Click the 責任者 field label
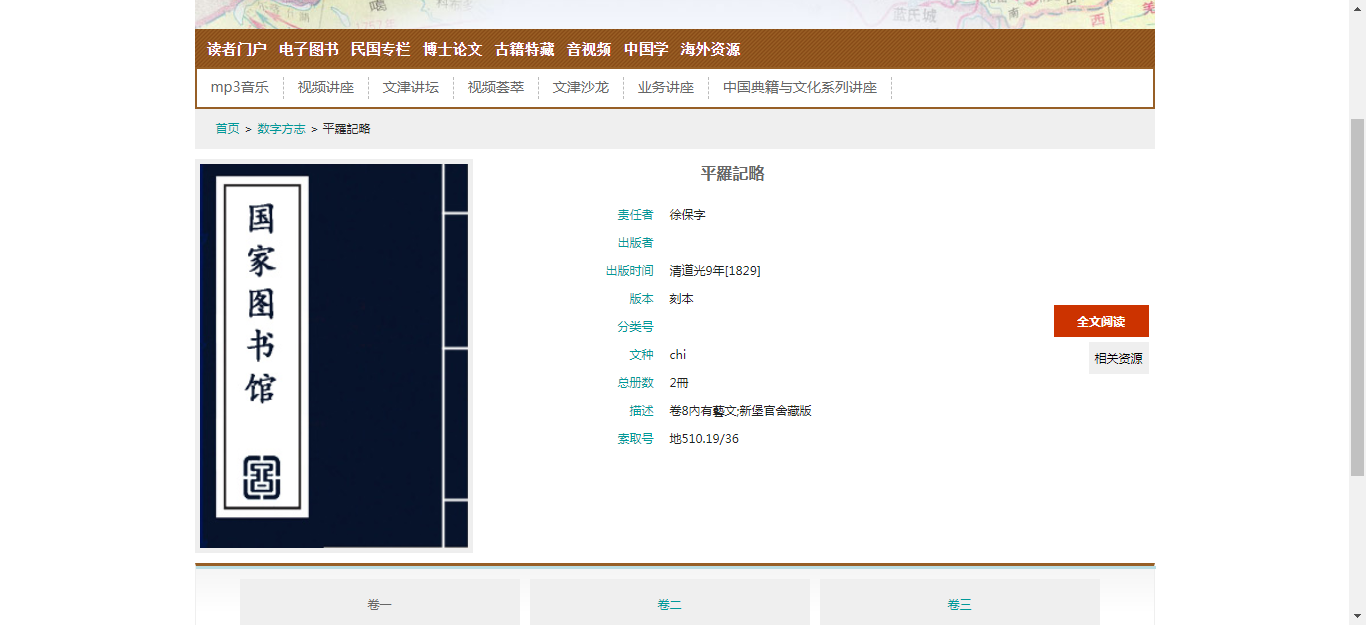 tap(636, 215)
